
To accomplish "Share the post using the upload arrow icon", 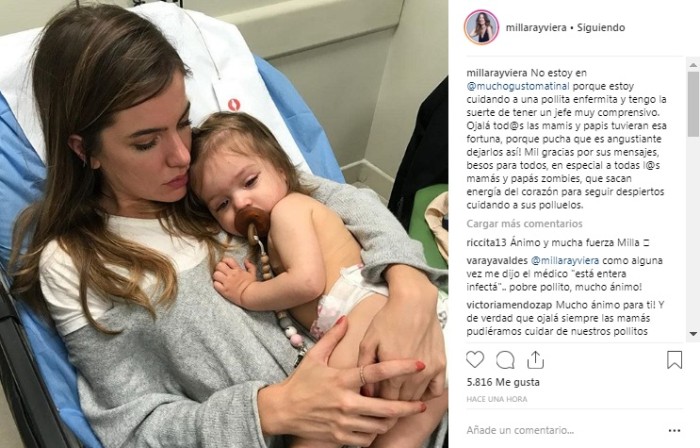I will (535, 360).
